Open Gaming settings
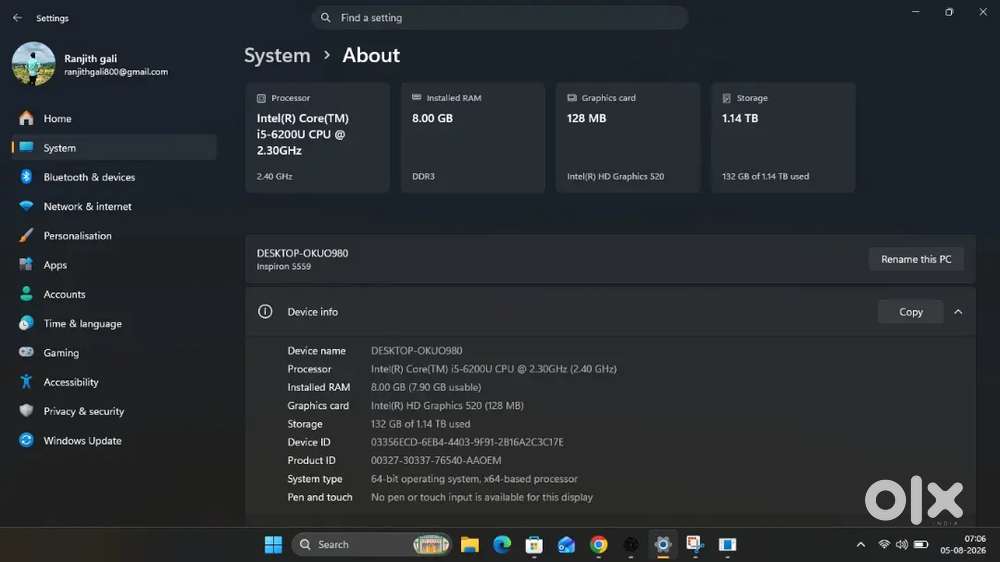The image size is (1000, 562). tap(114, 353)
